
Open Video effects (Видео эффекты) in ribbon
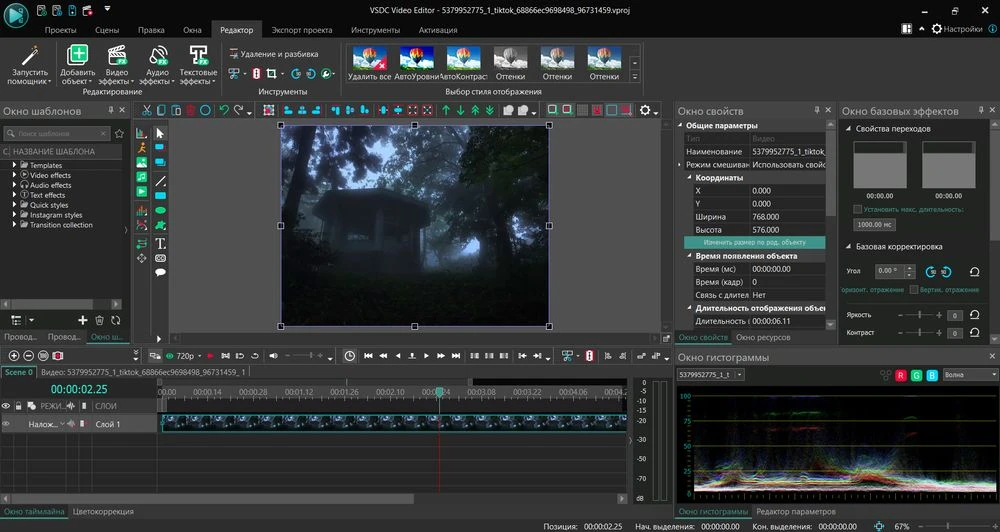(x=117, y=64)
